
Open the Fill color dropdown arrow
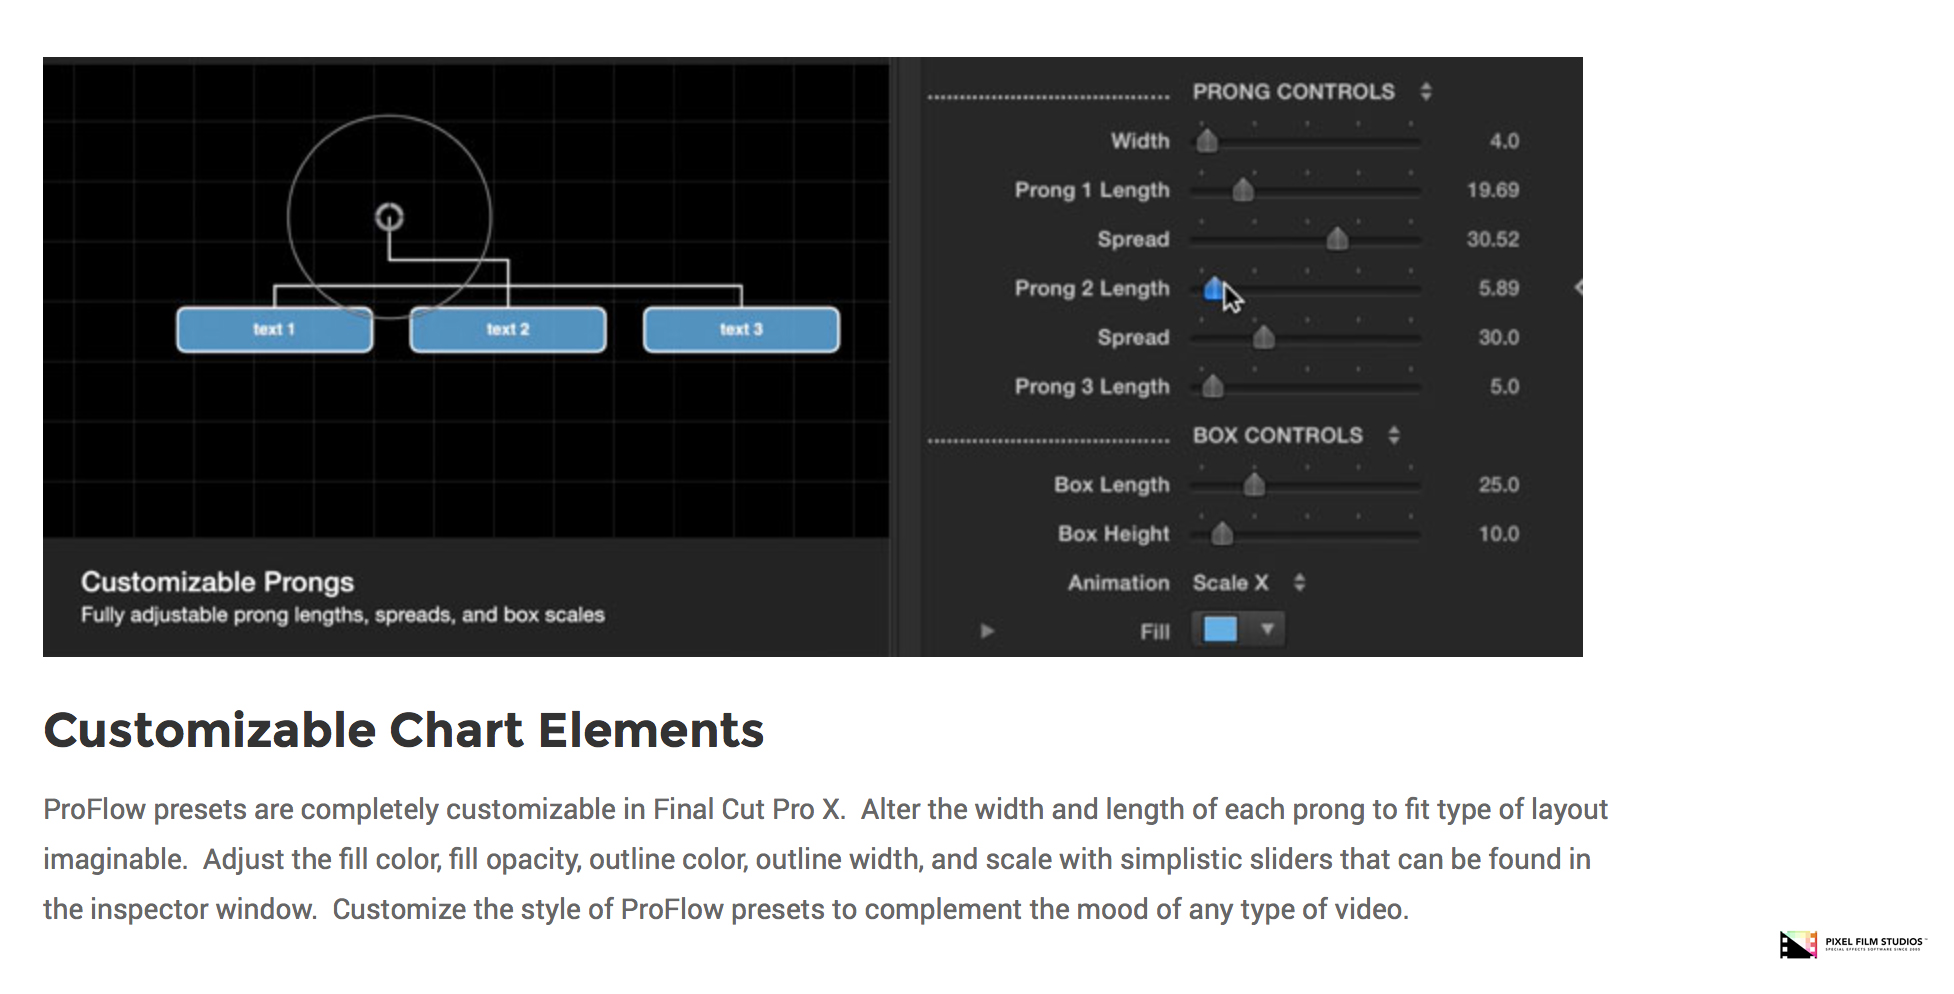[x=1267, y=629]
